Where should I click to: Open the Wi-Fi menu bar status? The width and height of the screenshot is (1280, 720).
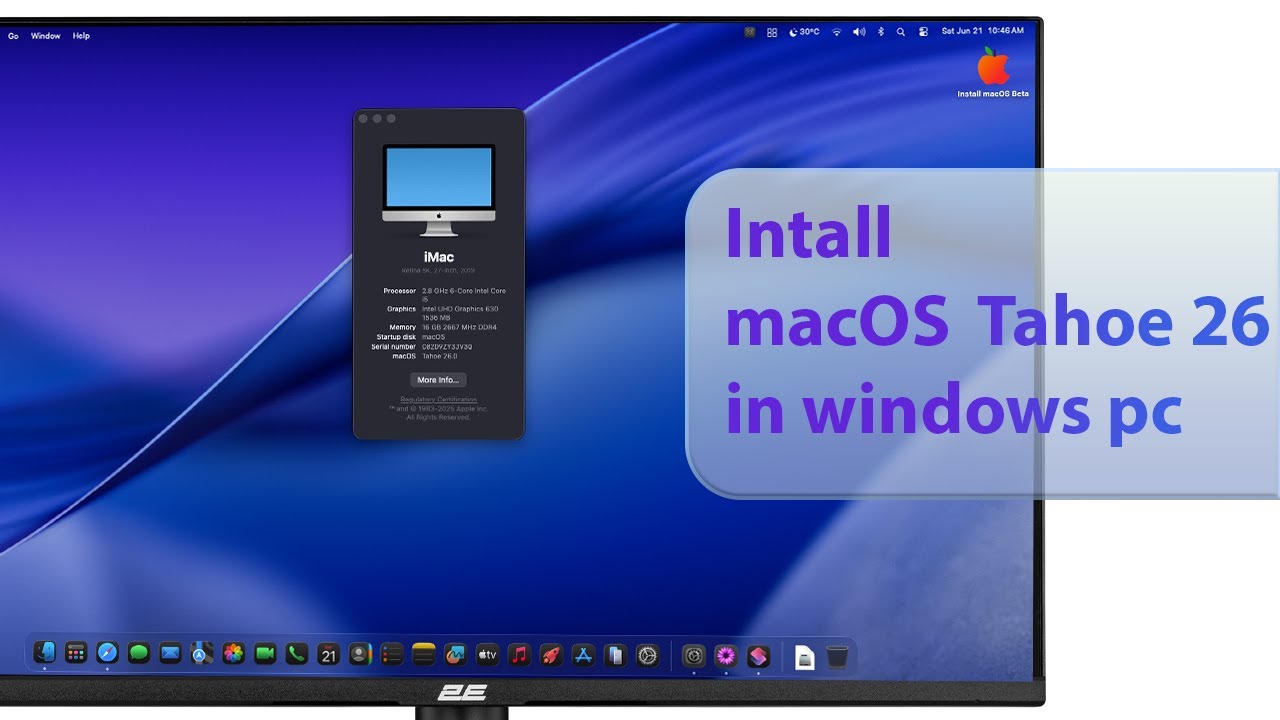(837, 32)
